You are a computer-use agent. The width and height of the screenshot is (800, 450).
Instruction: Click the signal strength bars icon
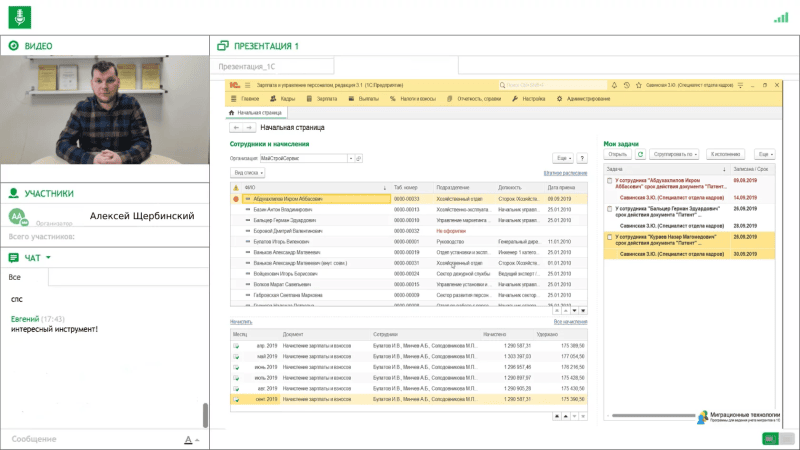780,17
